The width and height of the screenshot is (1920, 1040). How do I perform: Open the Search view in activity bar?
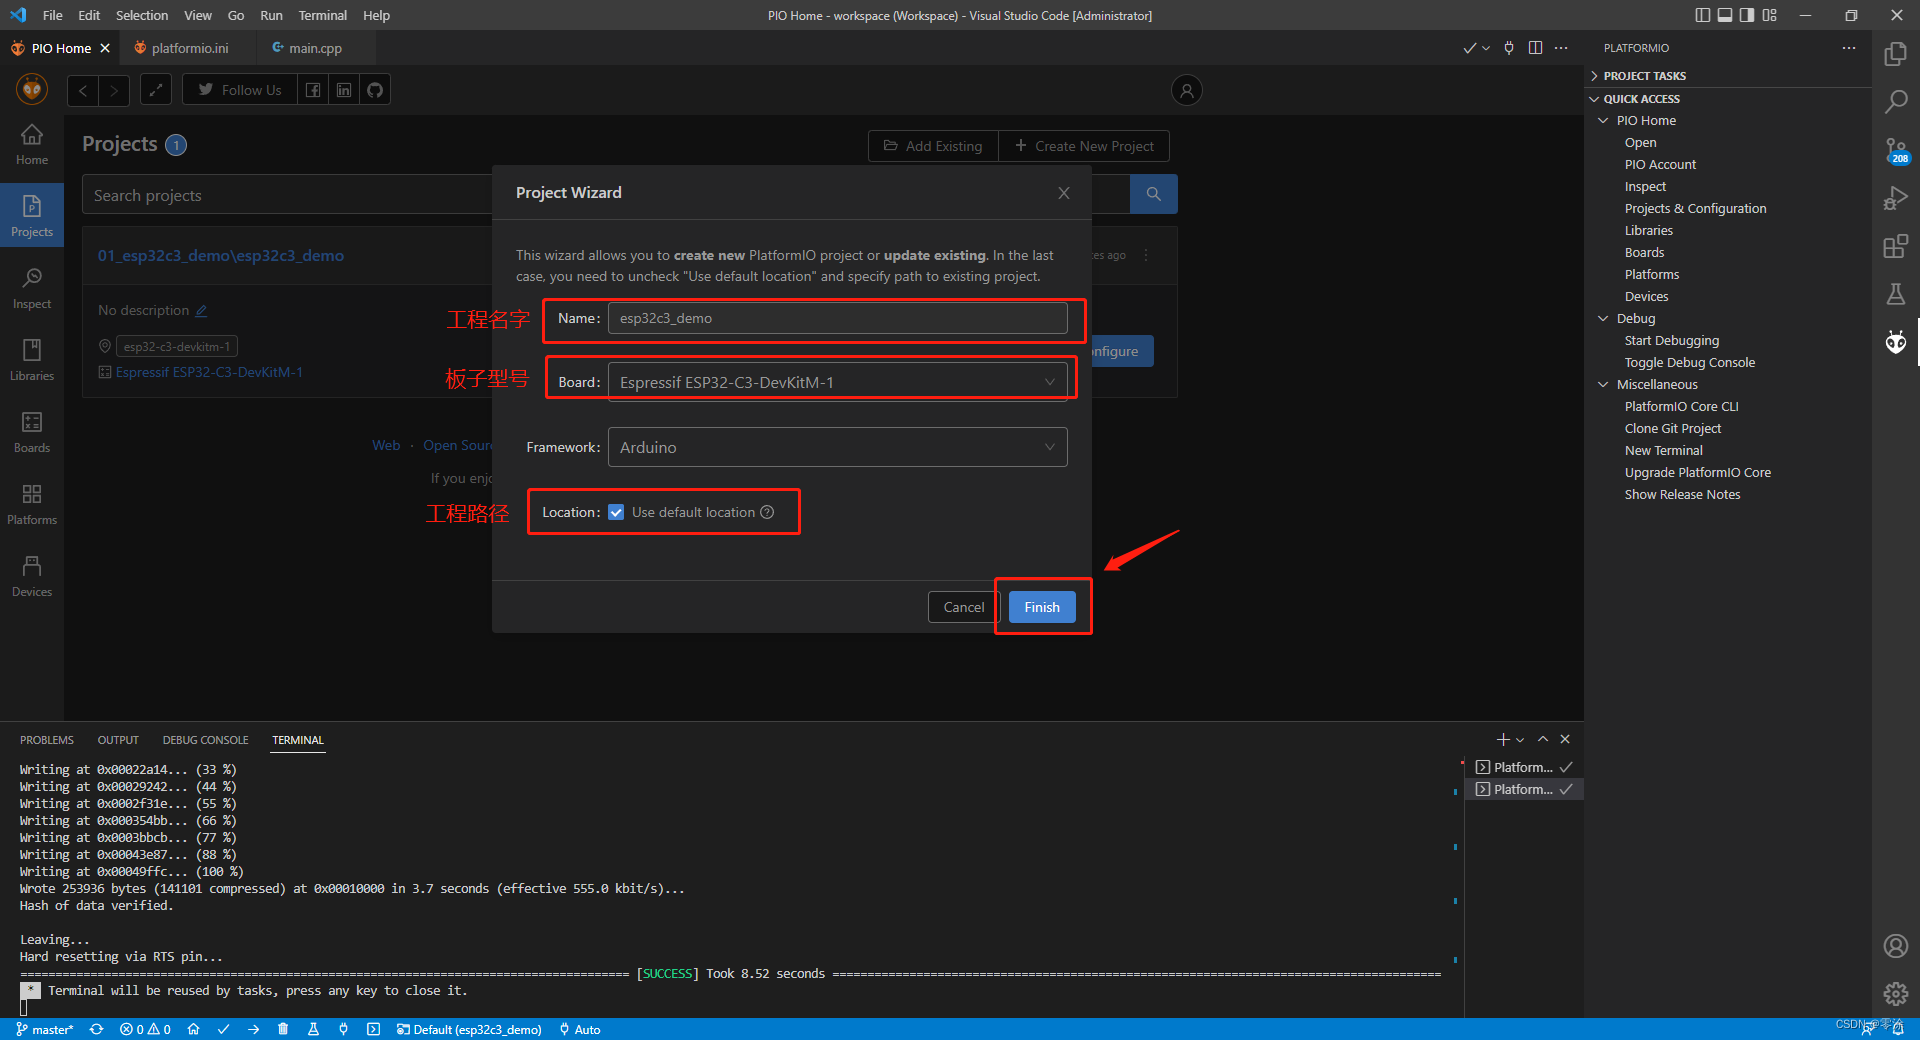(x=1895, y=102)
